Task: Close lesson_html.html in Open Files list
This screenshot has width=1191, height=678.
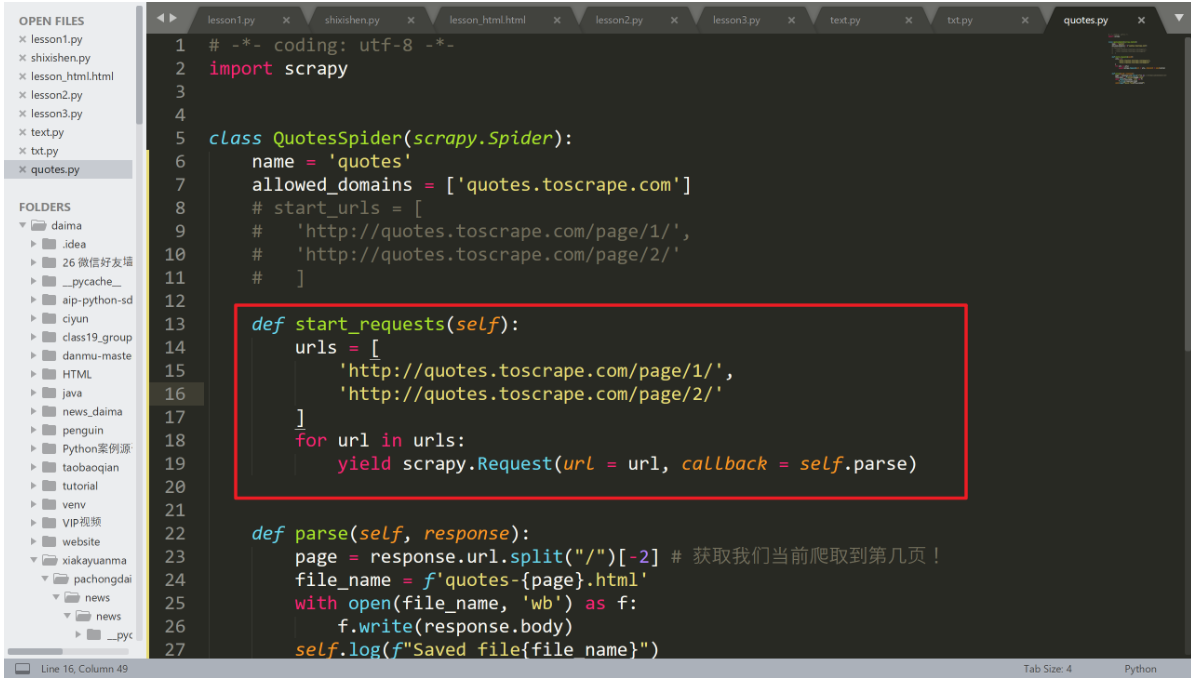Action: pyautogui.click(x=22, y=76)
